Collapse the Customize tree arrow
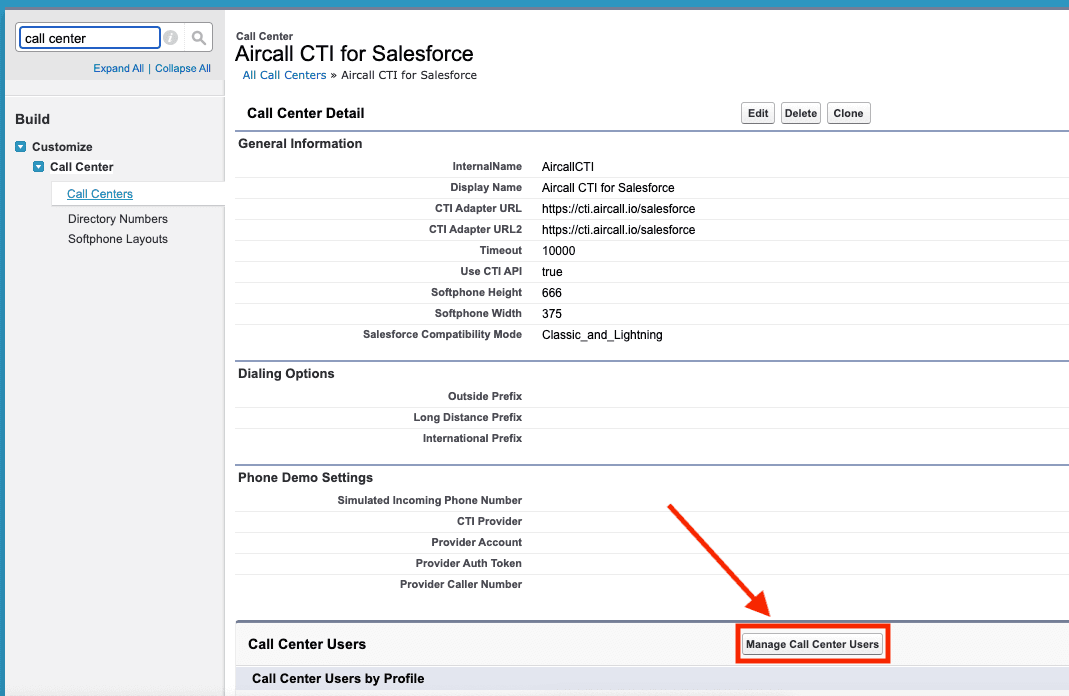This screenshot has height=696, width=1069. pyautogui.click(x=21, y=147)
